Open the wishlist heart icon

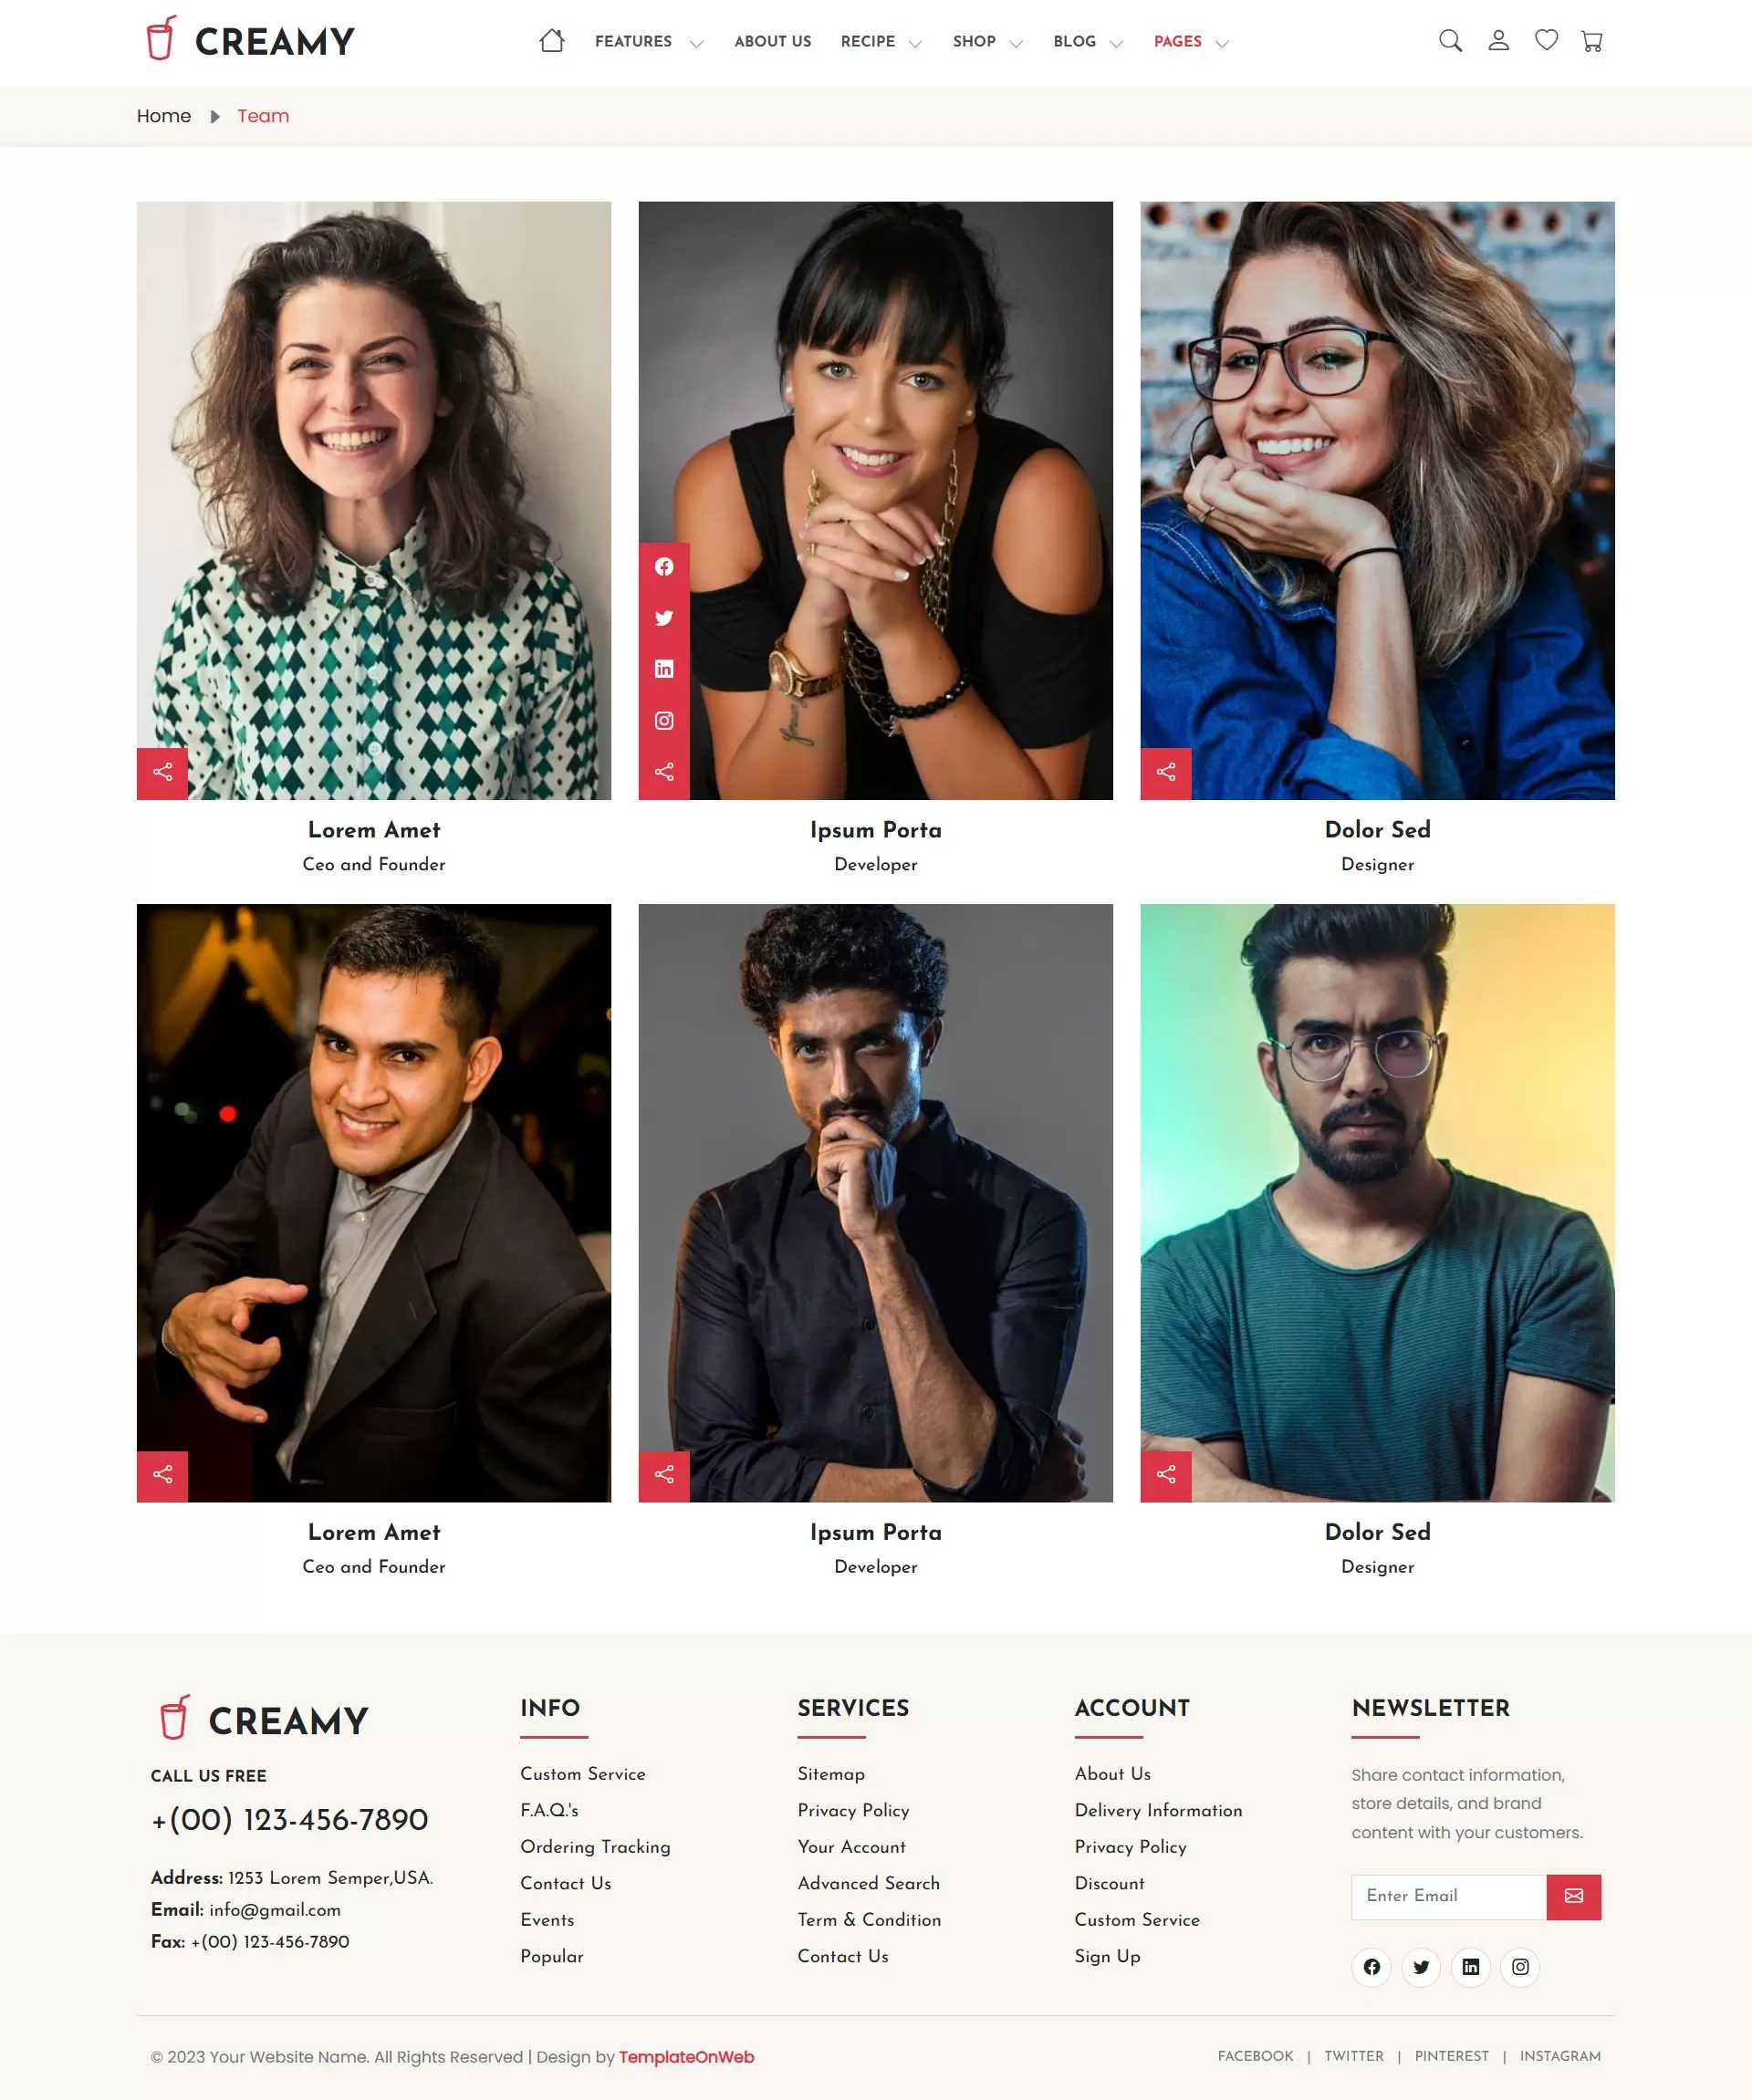tap(1546, 41)
